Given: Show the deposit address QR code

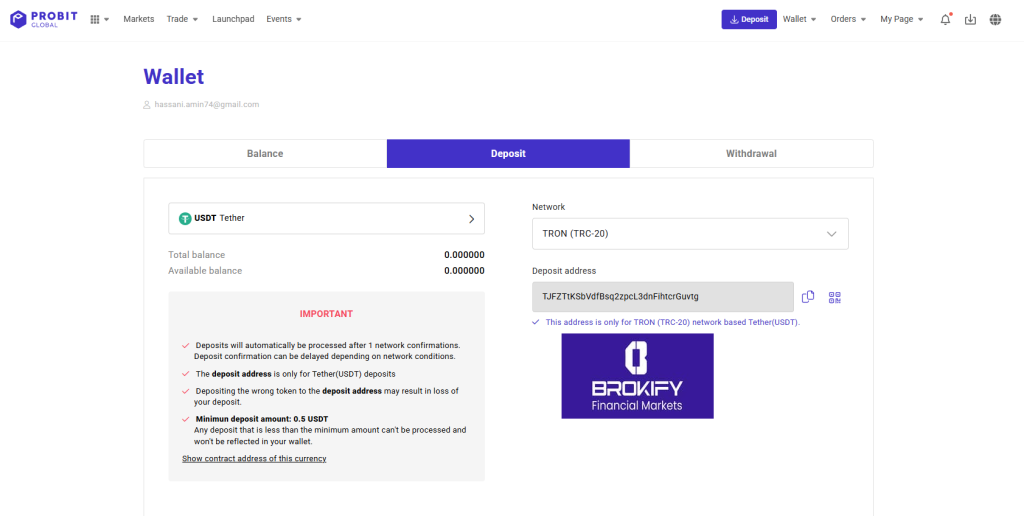Looking at the screenshot, I should (x=835, y=297).
